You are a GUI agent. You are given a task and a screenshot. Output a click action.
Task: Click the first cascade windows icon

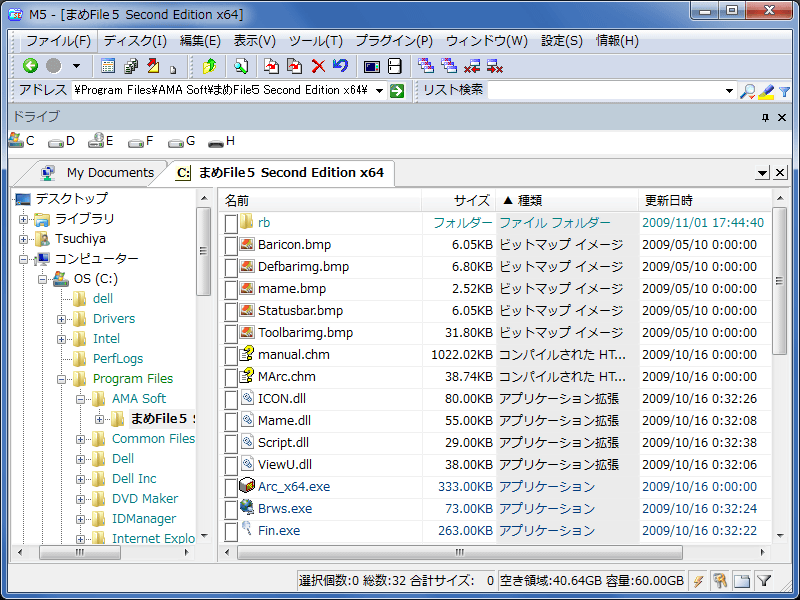tap(426, 65)
